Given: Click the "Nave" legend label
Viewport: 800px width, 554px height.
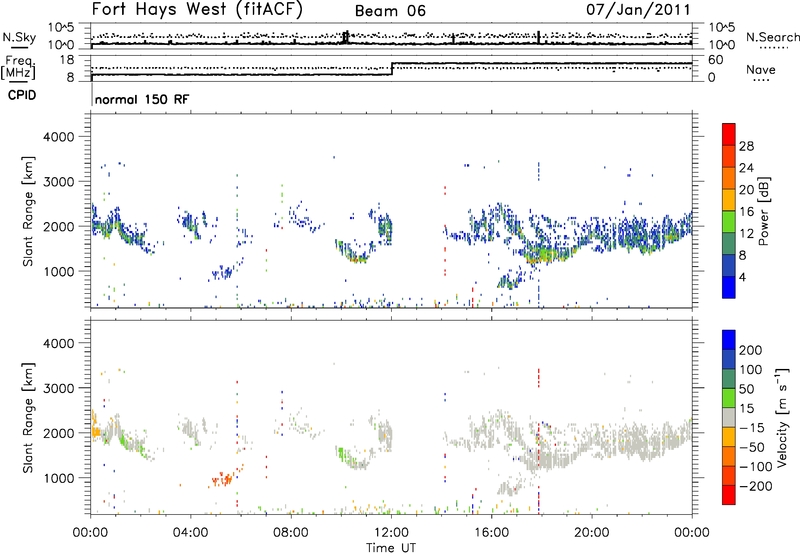Looking at the screenshot, I should click(761, 69).
